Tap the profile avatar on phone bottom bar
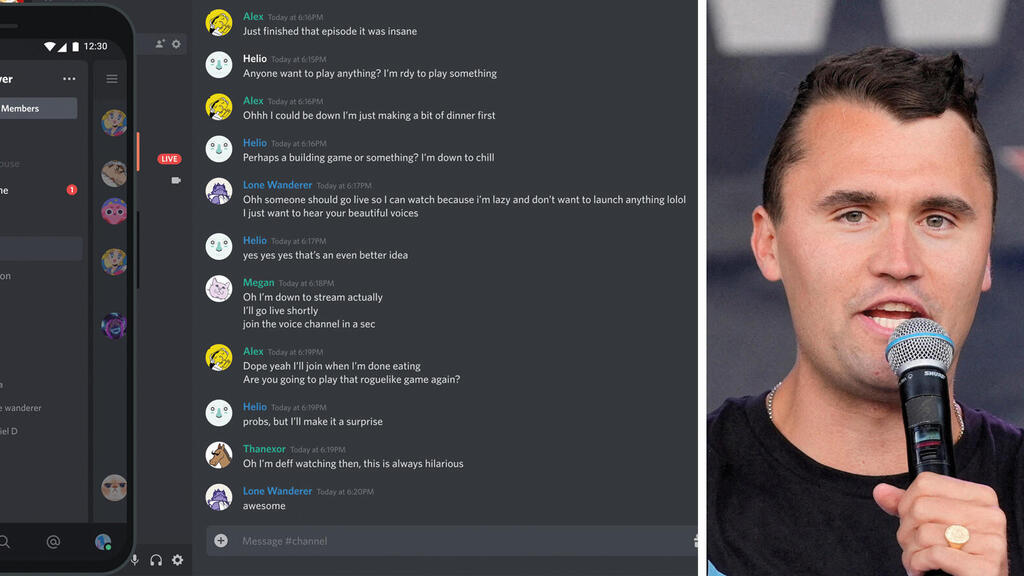The image size is (1024, 576). point(103,541)
